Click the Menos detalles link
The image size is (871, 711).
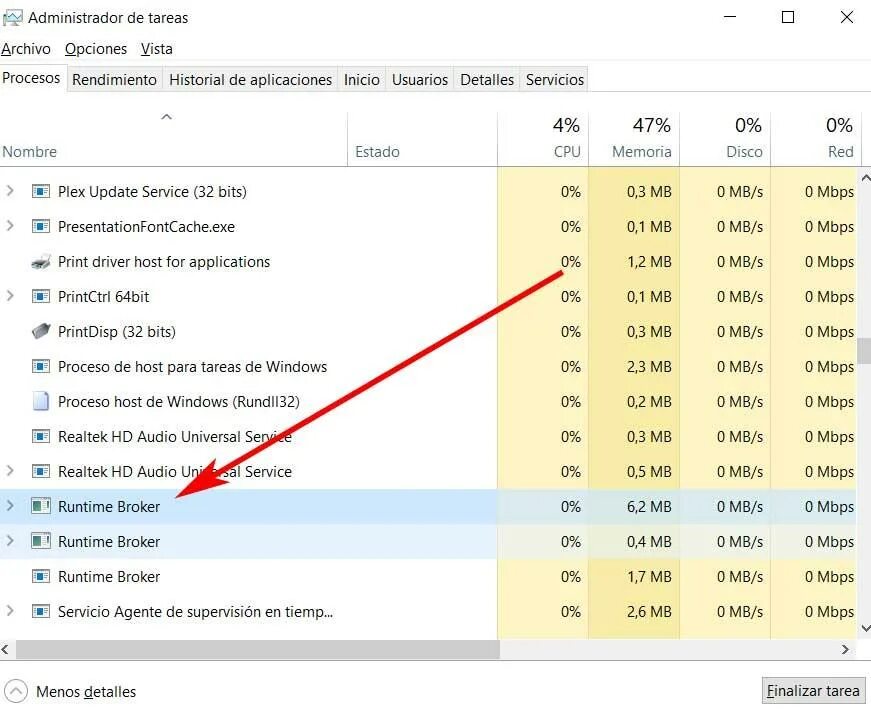tap(86, 692)
